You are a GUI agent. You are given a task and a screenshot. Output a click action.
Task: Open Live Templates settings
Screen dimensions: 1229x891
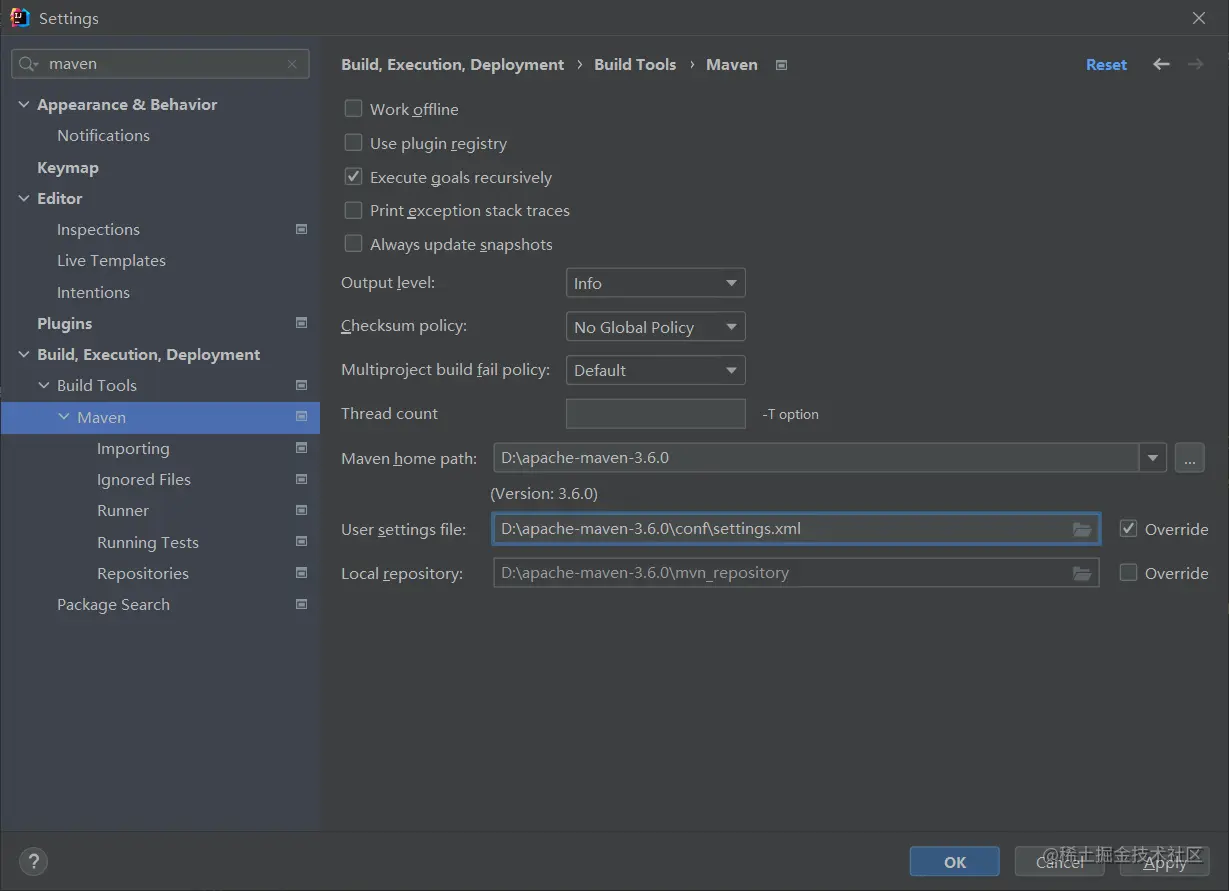[111, 260]
